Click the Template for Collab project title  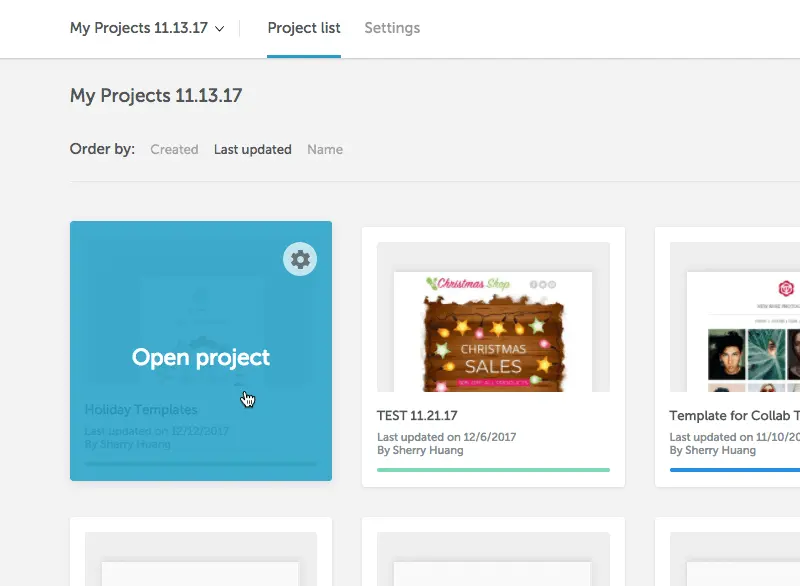point(735,416)
